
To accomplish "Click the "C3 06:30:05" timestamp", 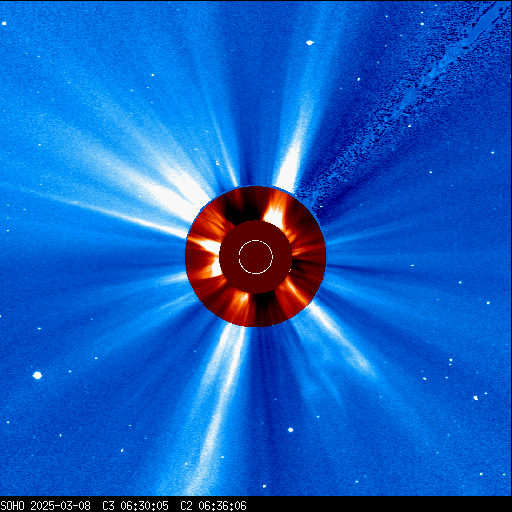I will (x=135, y=506).
